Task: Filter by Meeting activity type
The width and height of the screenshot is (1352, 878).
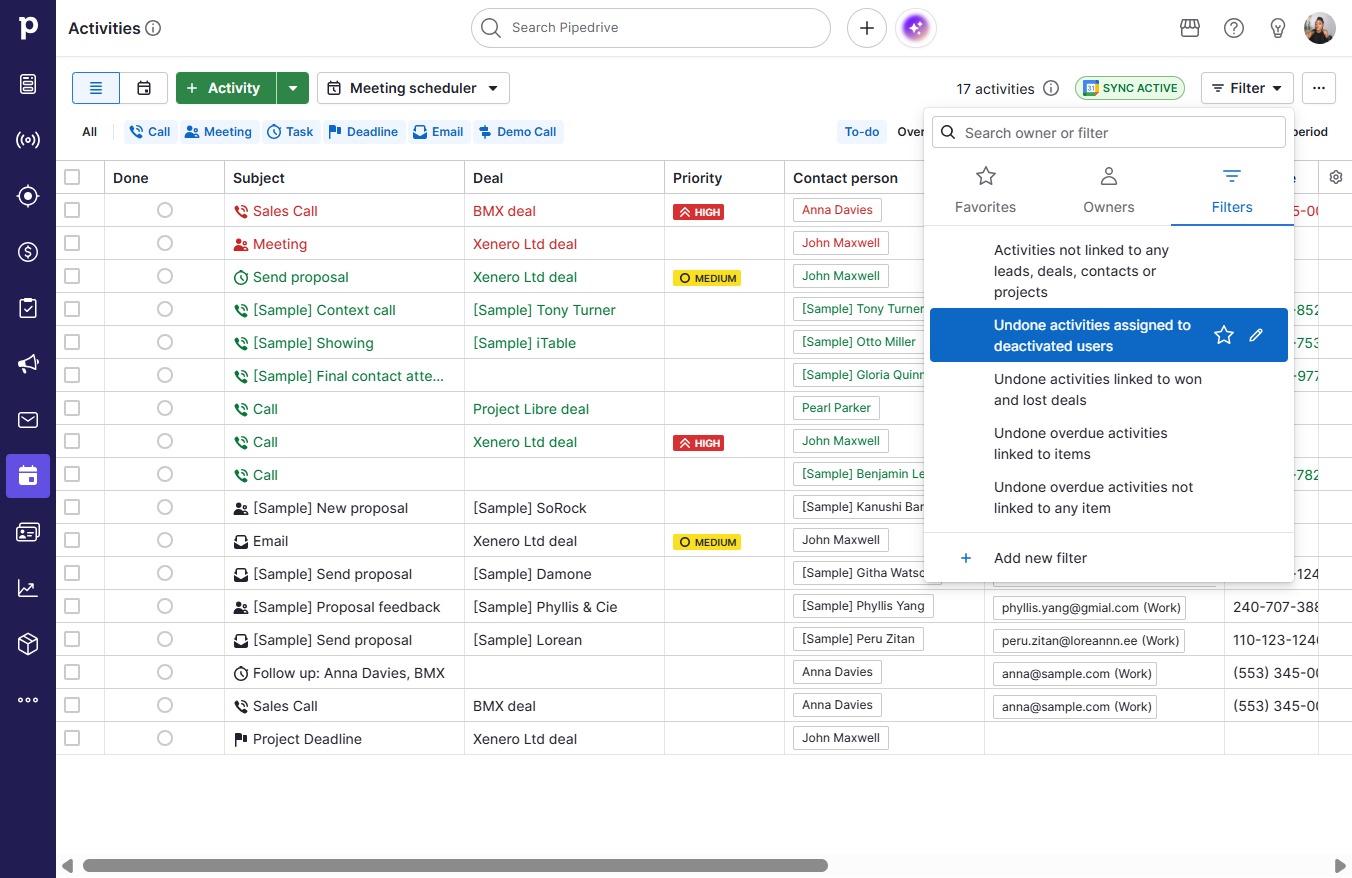Action: [x=218, y=132]
